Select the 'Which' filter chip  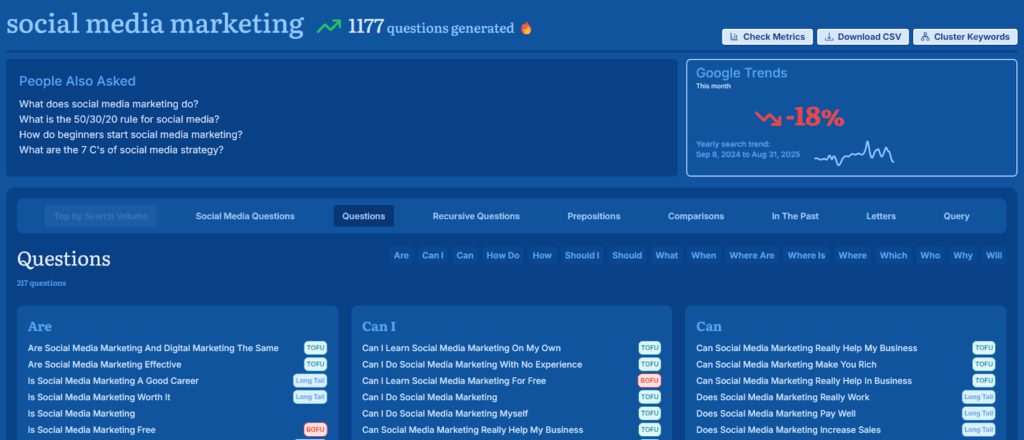tap(893, 255)
